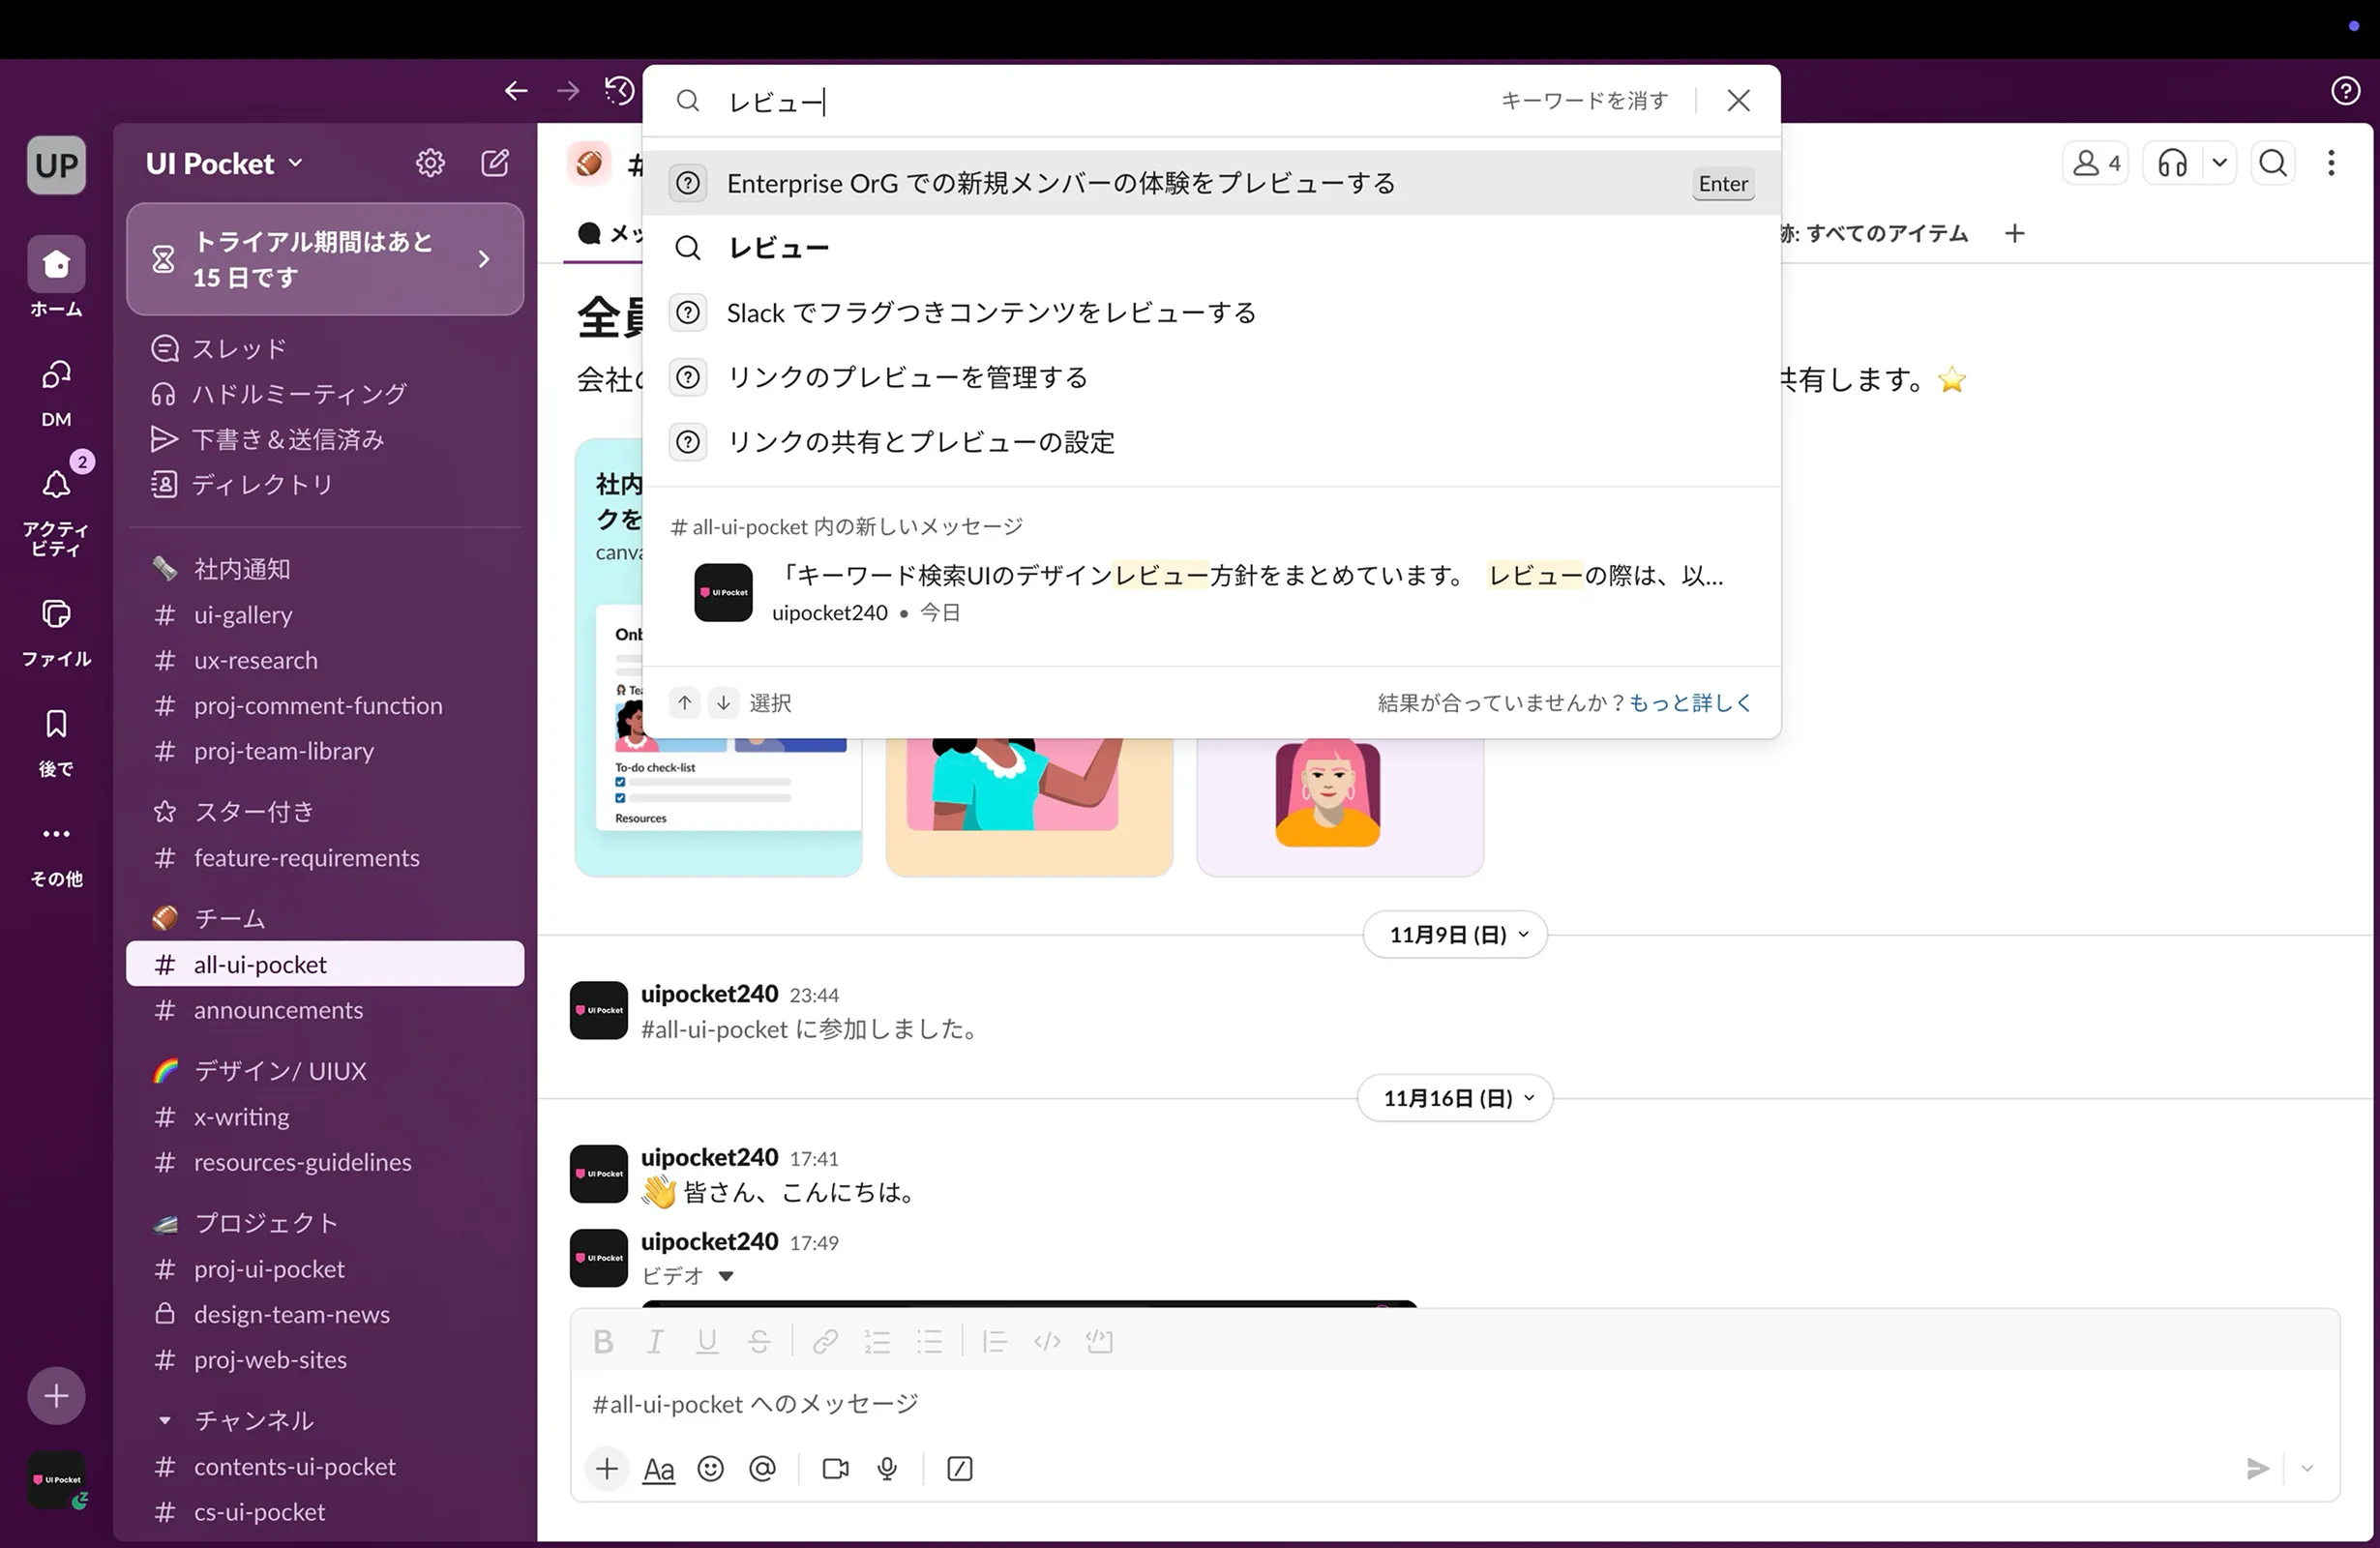Image resolution: width=2380 pixels, height=1548 pixels.
Task: View channel members count 4
Action: tap(2096, 163)
